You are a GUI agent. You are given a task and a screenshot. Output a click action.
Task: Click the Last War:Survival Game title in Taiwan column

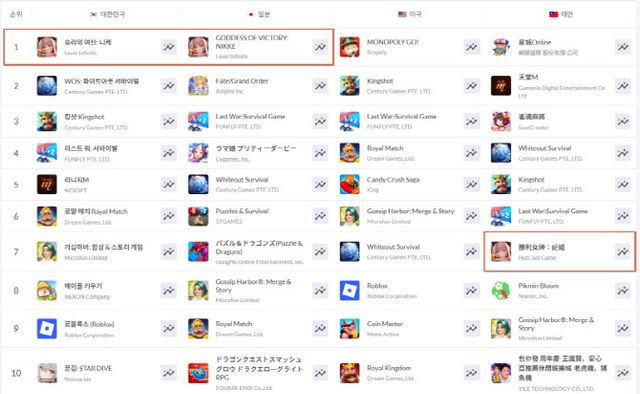pyautogui.click(x=553, y=211)
